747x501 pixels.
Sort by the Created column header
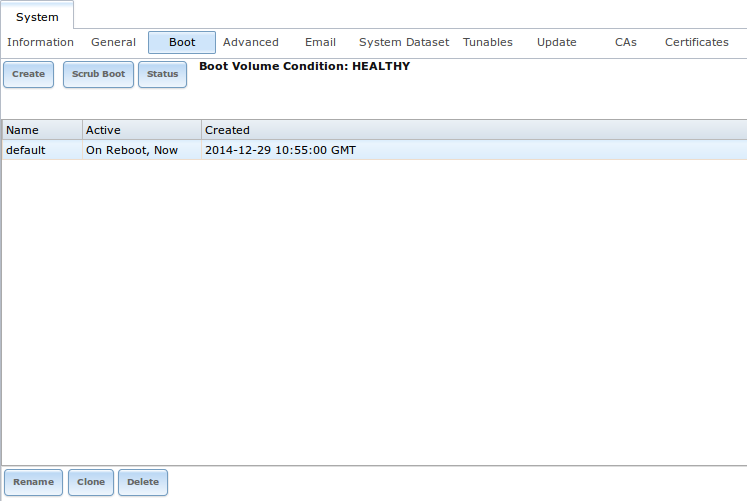pyautogui.click(x=474, y=130)
